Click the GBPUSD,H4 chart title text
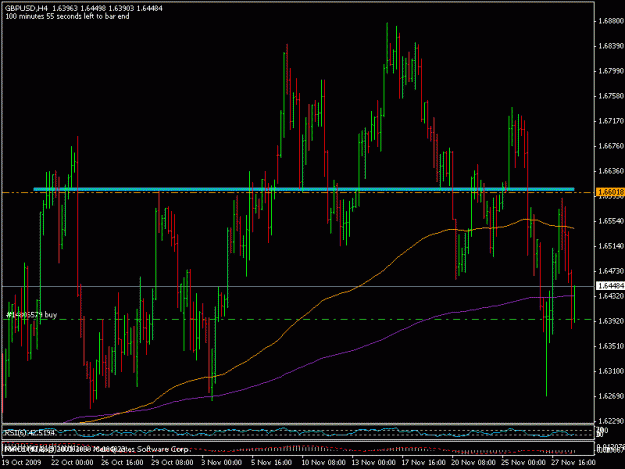 (26, 8)
